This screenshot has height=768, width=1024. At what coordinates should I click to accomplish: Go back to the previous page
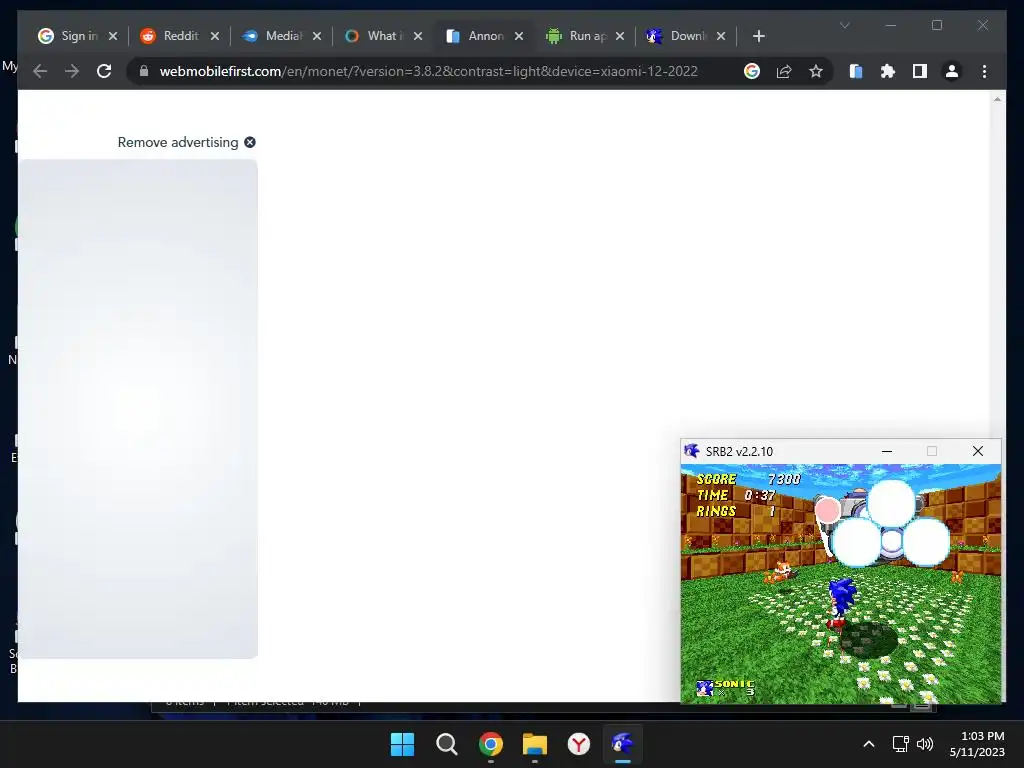(40, 71)
